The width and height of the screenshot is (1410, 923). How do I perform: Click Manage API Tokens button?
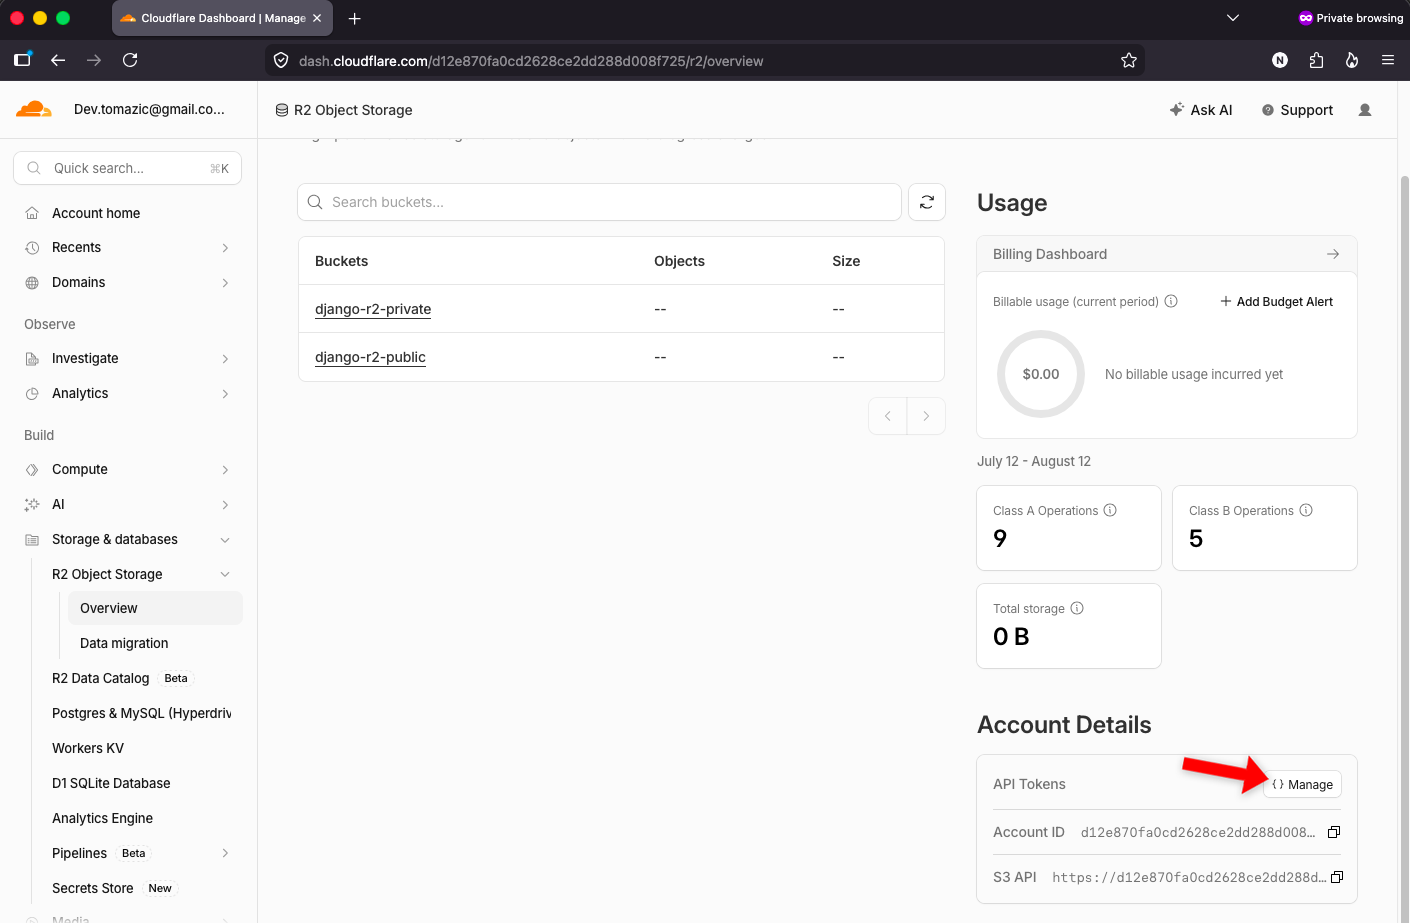1303,784
